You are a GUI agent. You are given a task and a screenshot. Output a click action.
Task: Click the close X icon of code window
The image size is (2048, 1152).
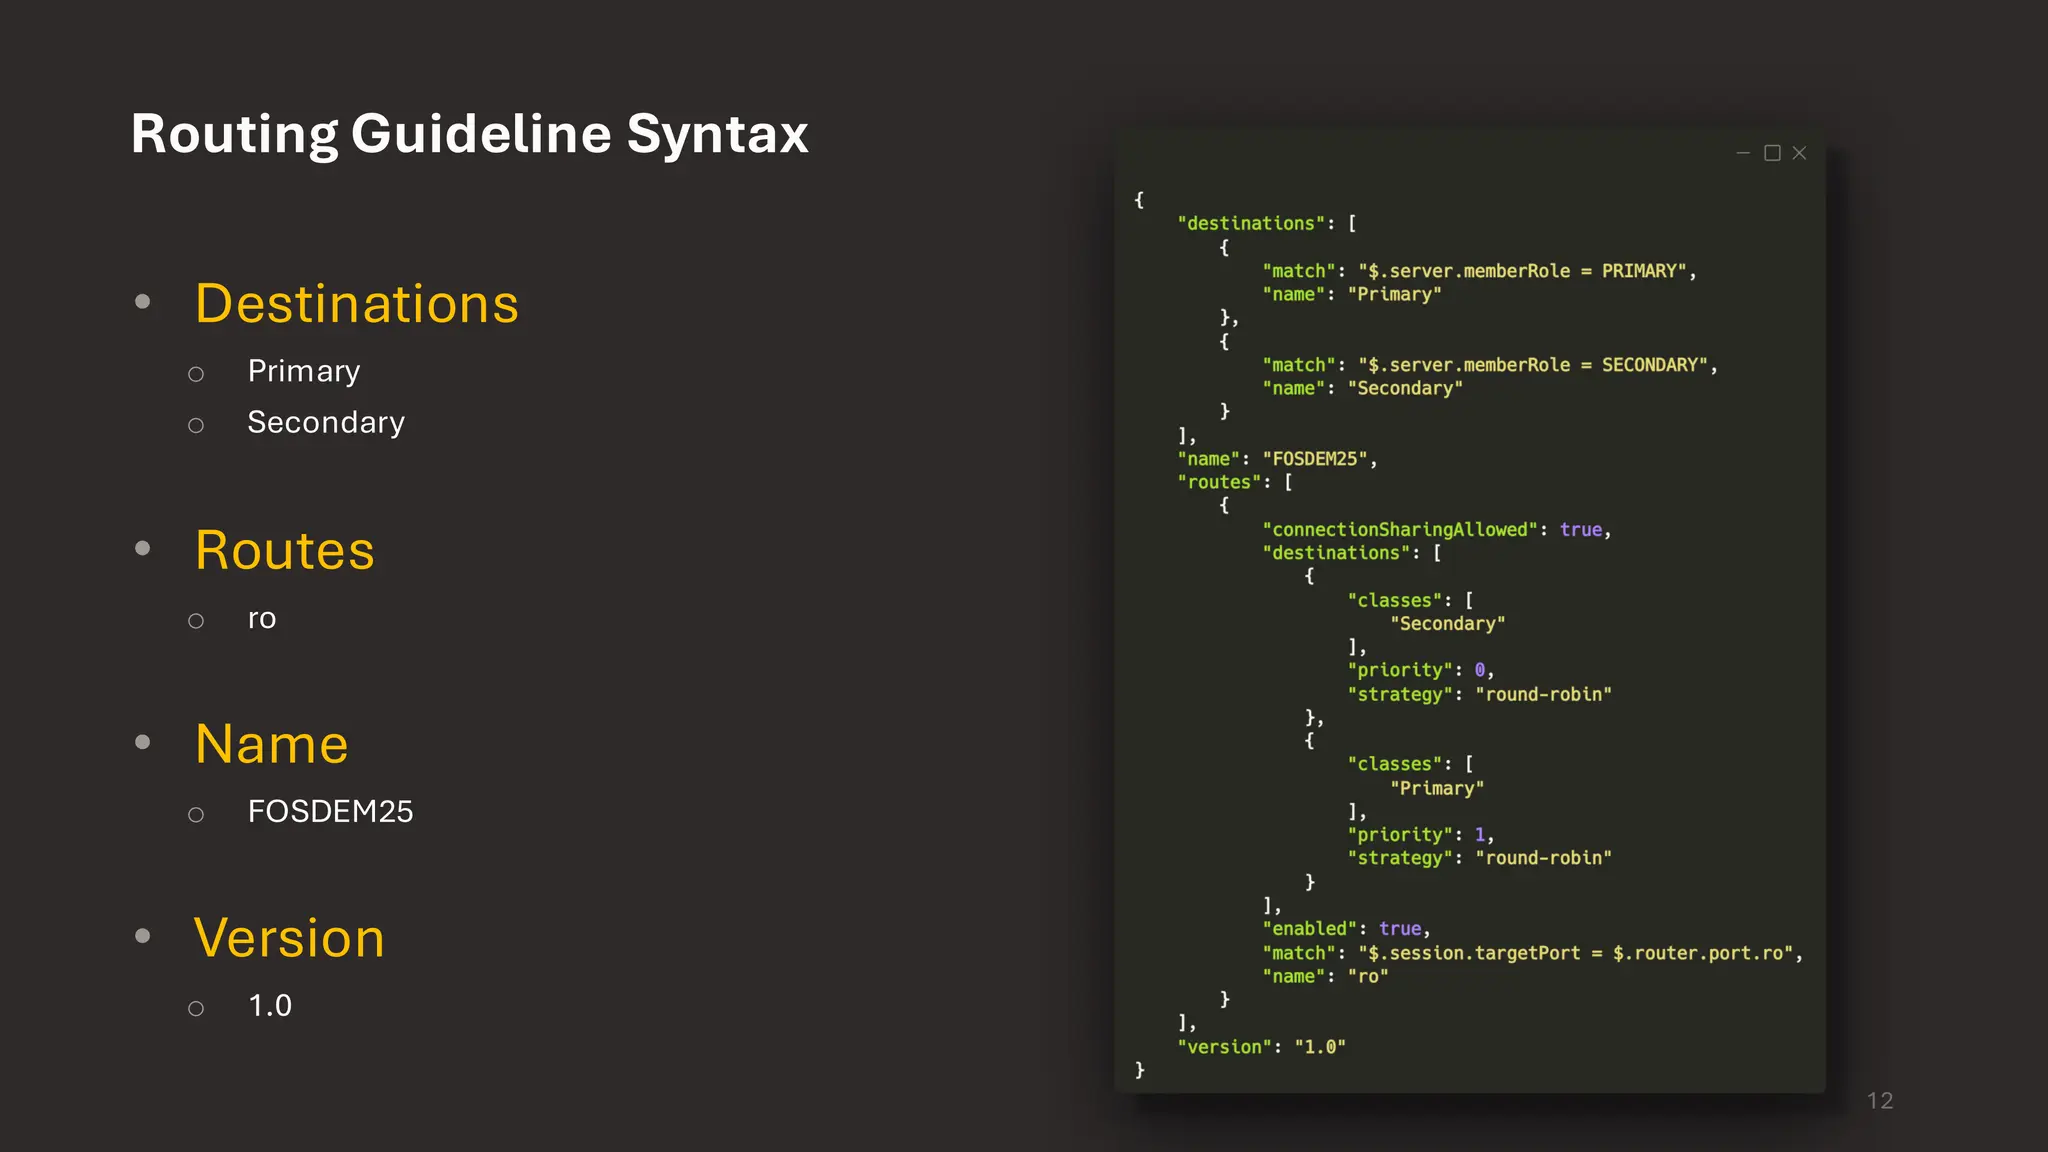1799,153
